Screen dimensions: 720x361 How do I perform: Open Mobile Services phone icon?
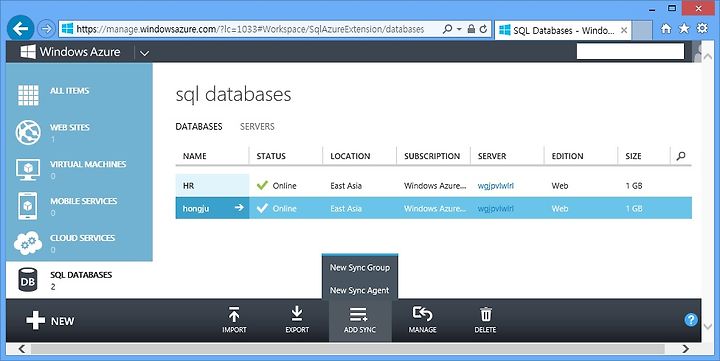(28, 206)
